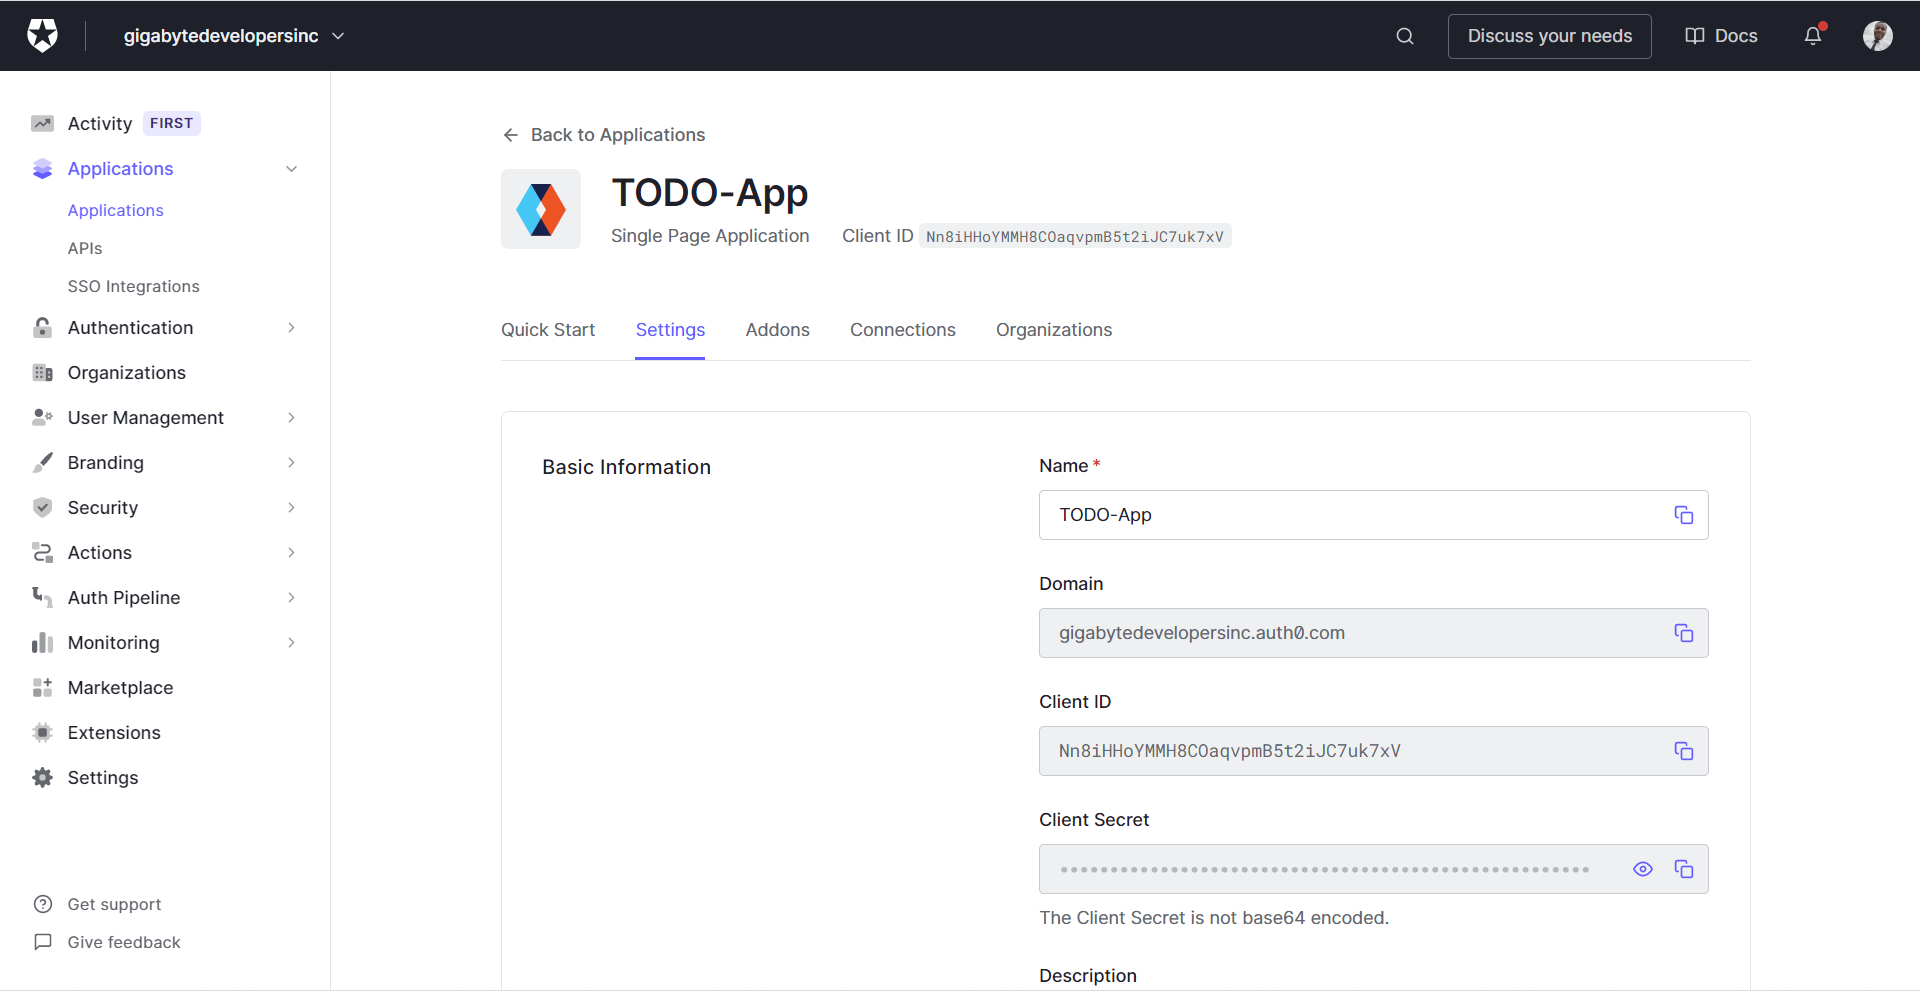Go to the Organizations tab
Viewport: 1920px width, 991px height.
coord(1054,330)
